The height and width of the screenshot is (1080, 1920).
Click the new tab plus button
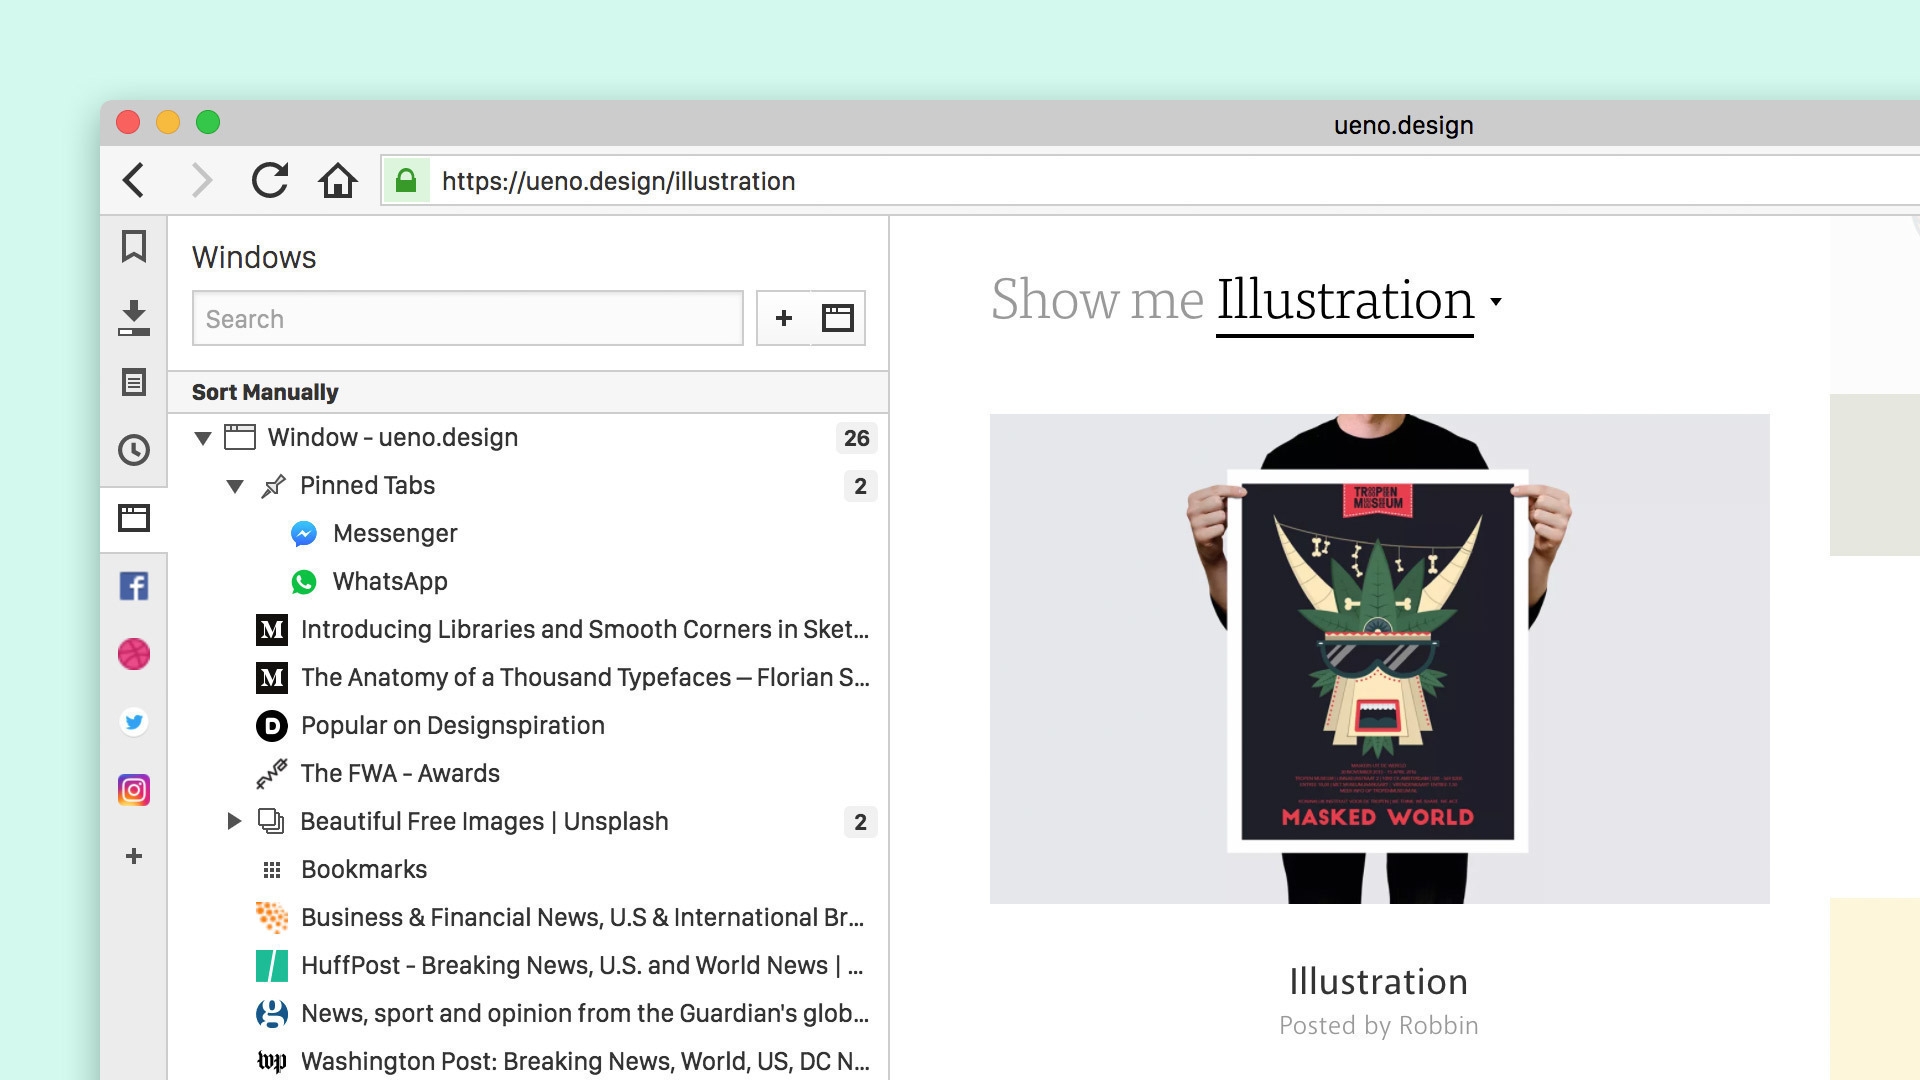(x=784, y=318)
